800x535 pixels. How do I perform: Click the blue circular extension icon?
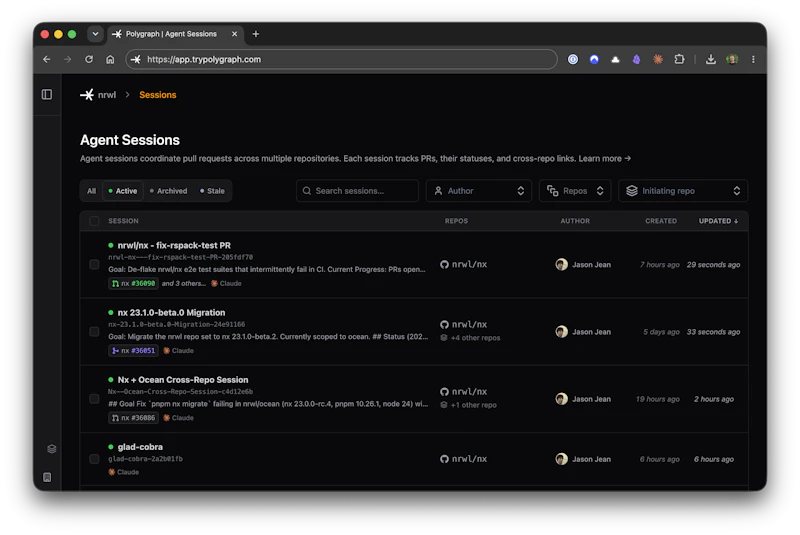594,59
